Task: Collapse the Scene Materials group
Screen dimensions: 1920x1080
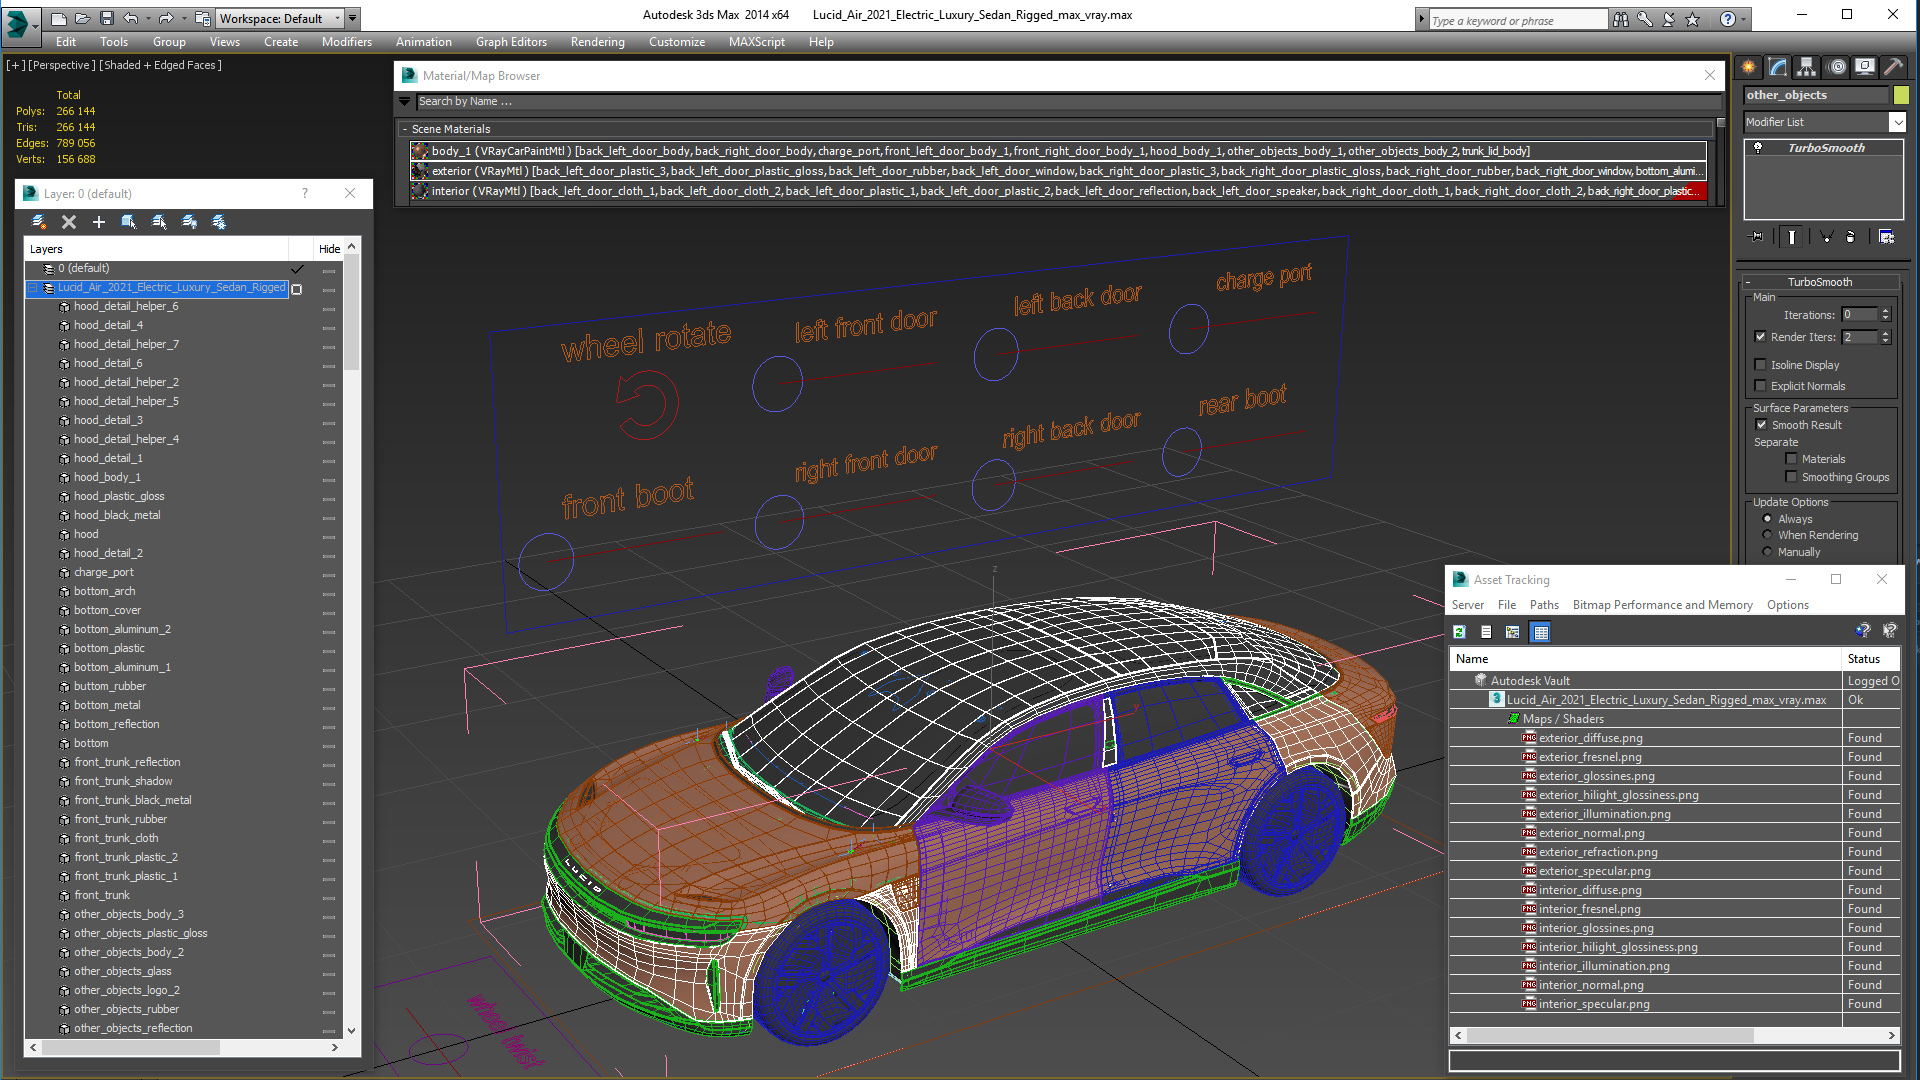Action: (405, 129)
